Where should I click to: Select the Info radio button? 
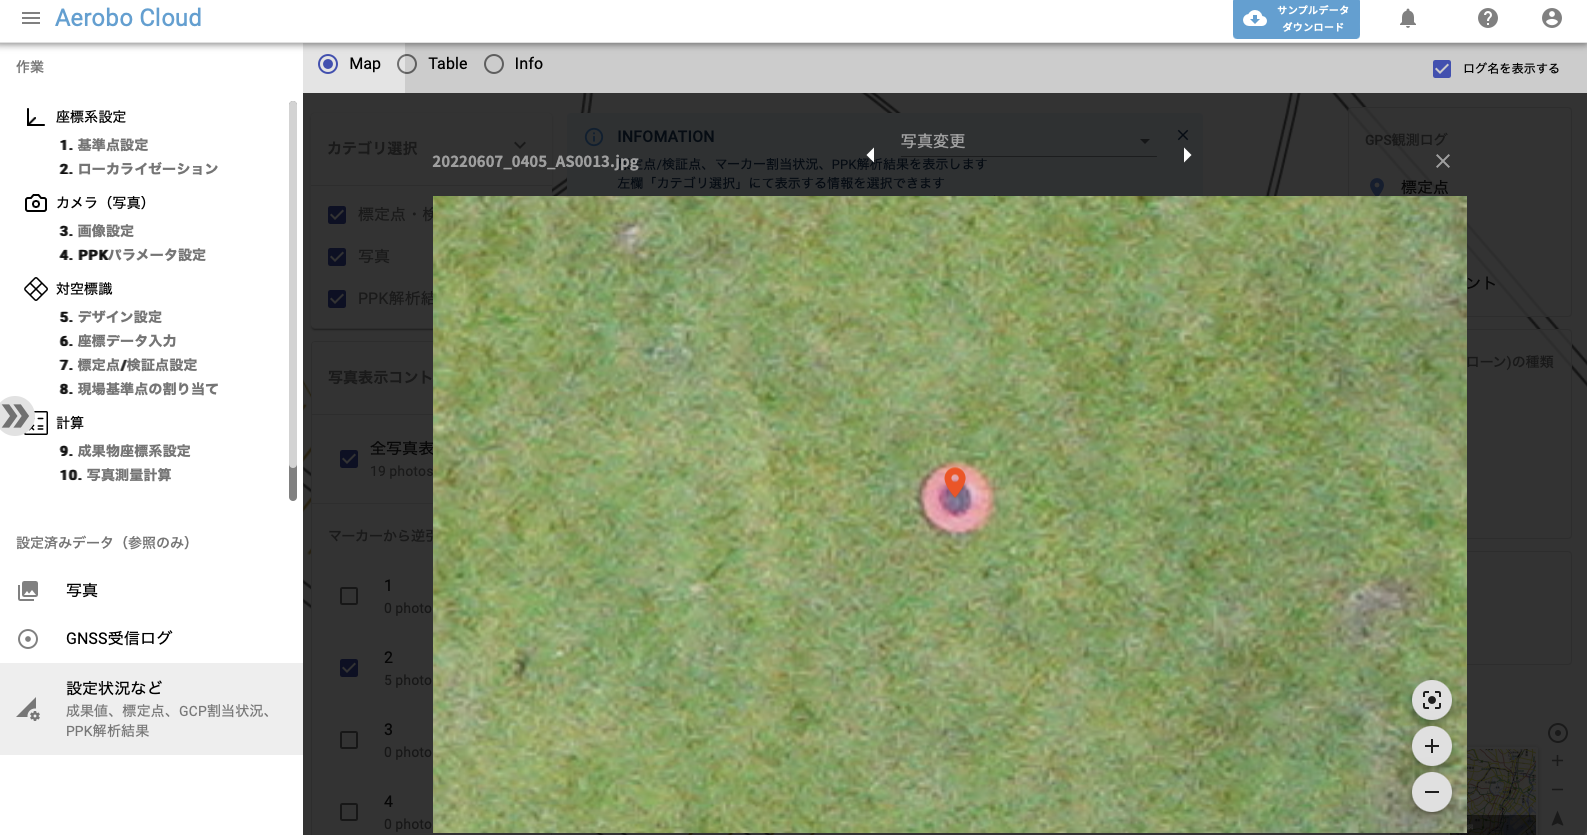click(x=494, y=64)
